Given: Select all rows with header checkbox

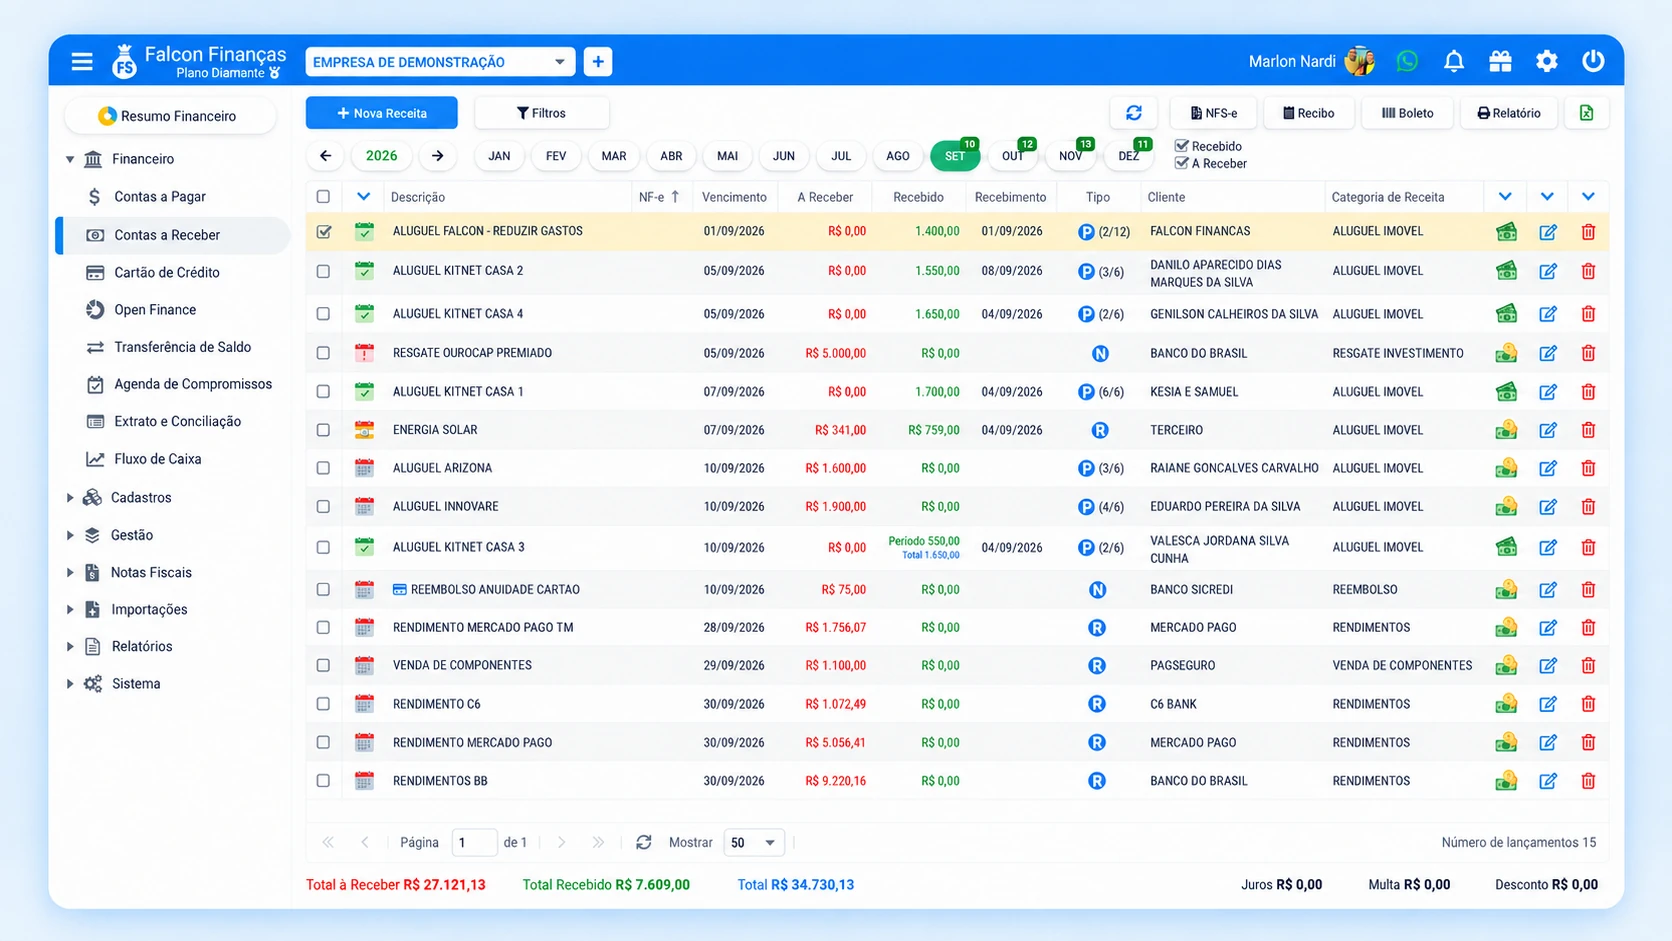Looking at the screenshot, I should (323, 197).
